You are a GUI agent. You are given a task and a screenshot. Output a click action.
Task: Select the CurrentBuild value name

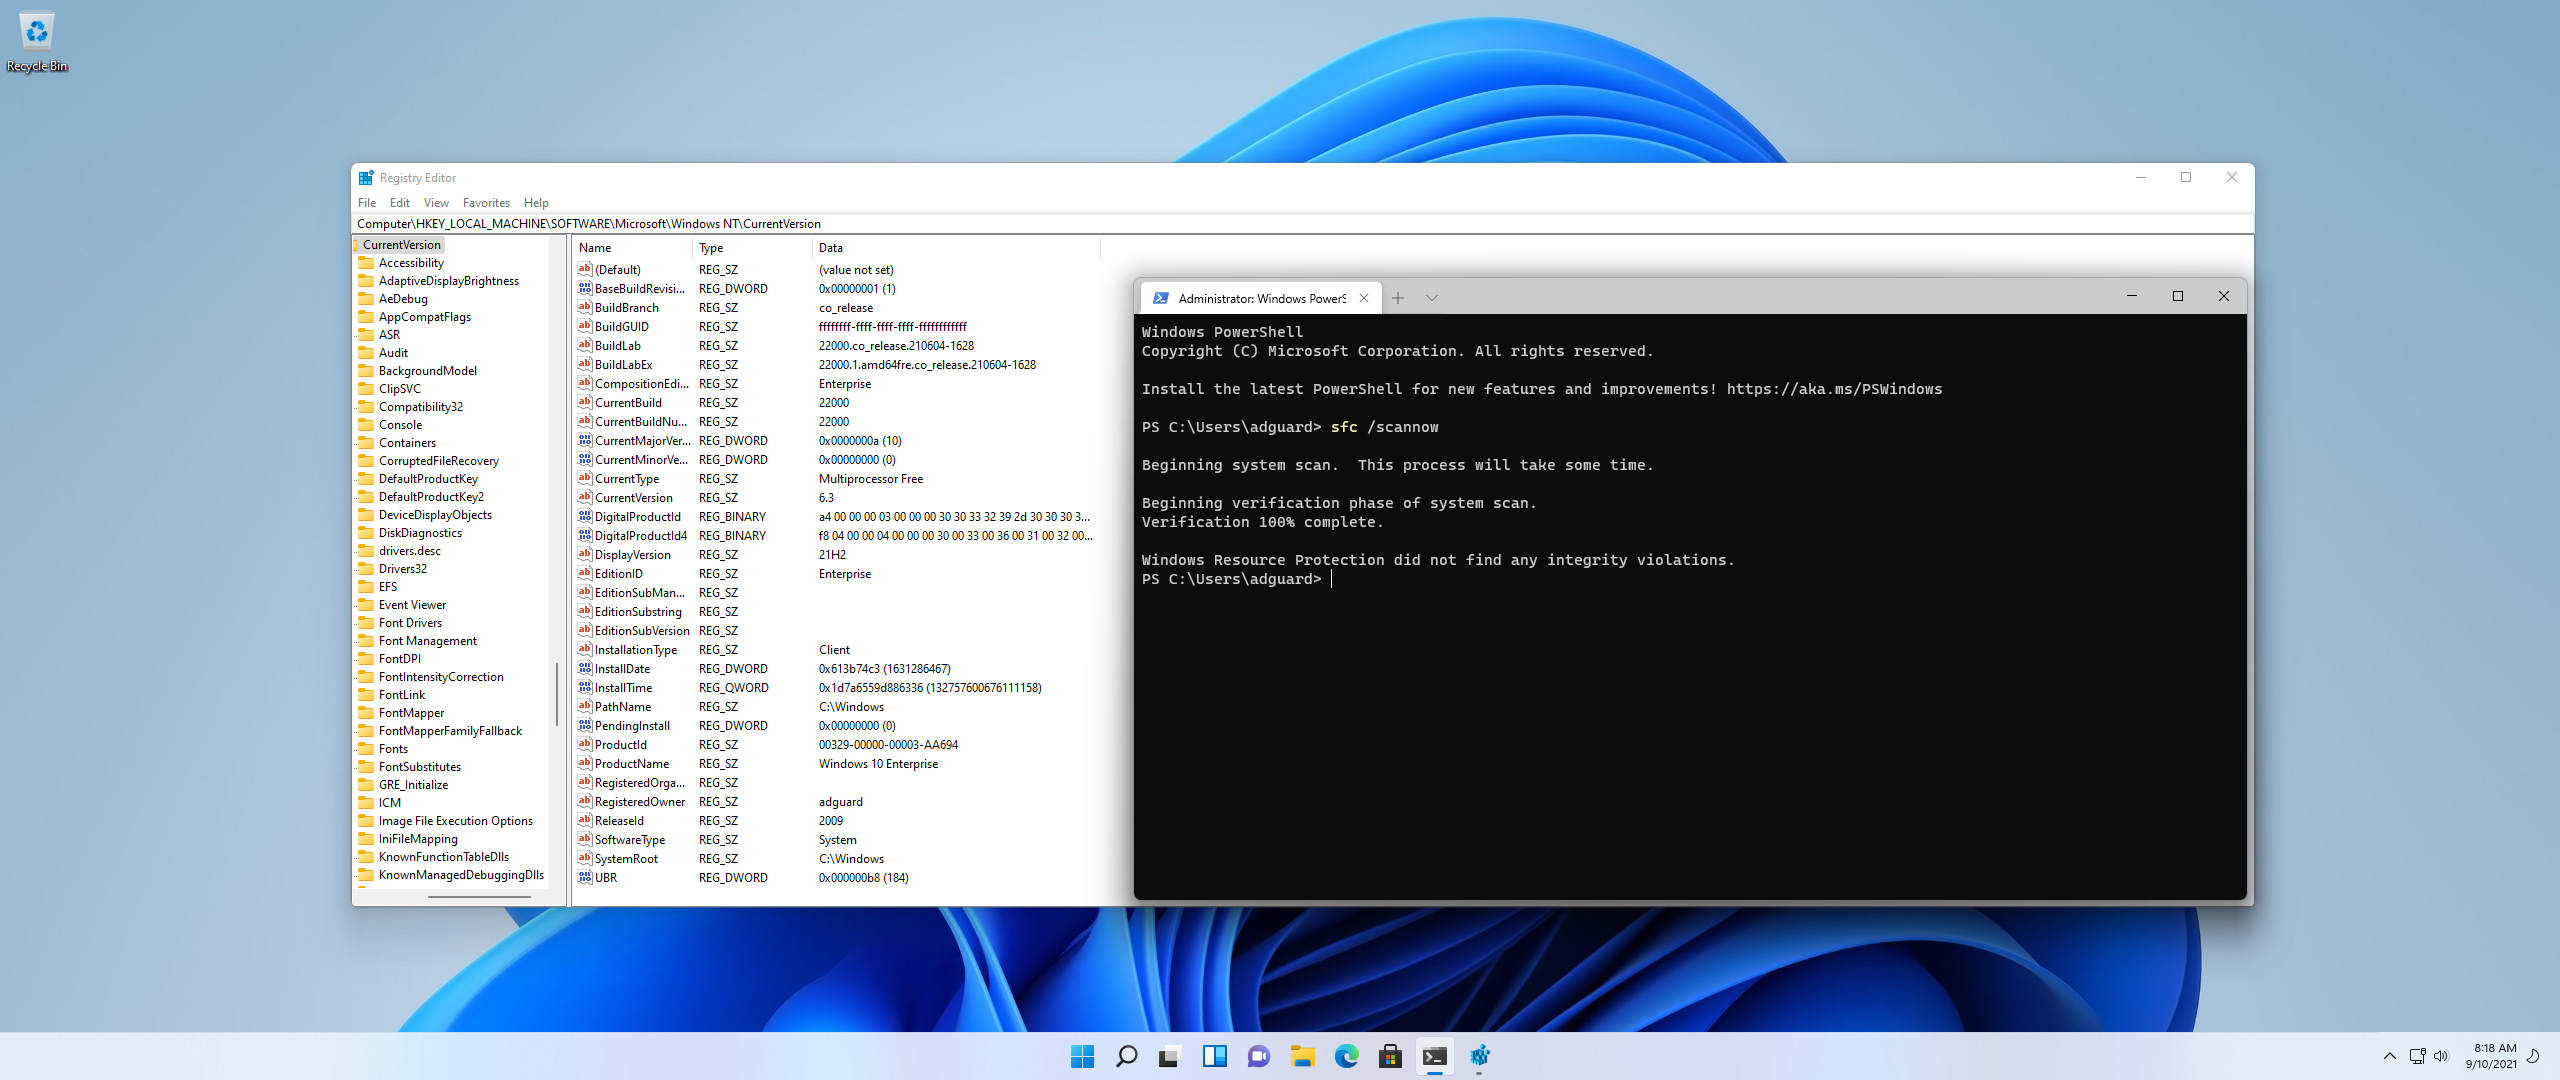click(628, 403)
